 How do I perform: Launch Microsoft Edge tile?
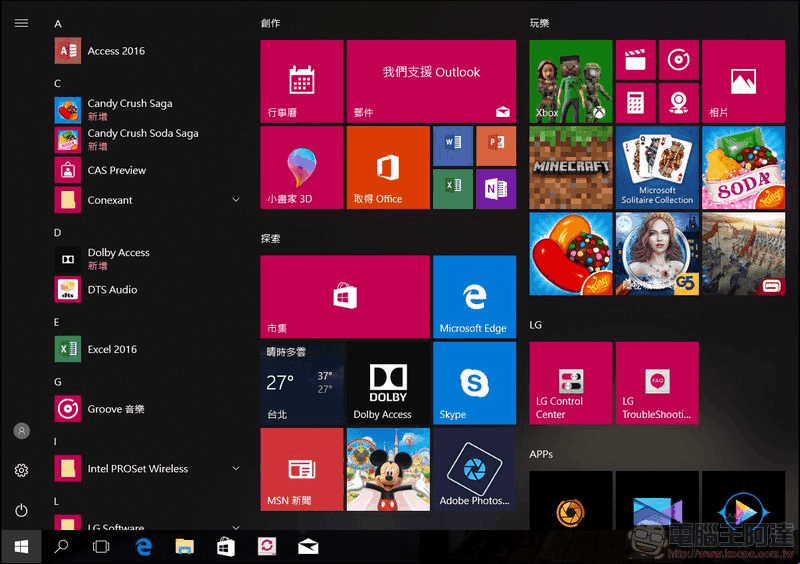click(474, 297)
